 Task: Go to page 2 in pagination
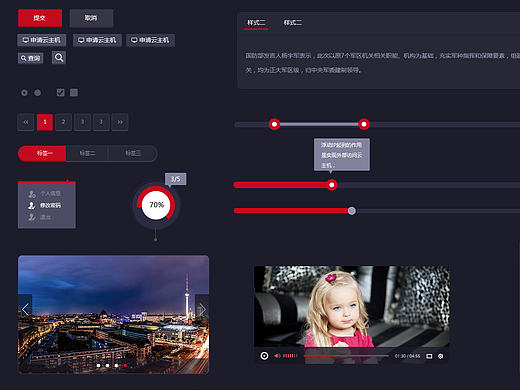coord(63,122)
